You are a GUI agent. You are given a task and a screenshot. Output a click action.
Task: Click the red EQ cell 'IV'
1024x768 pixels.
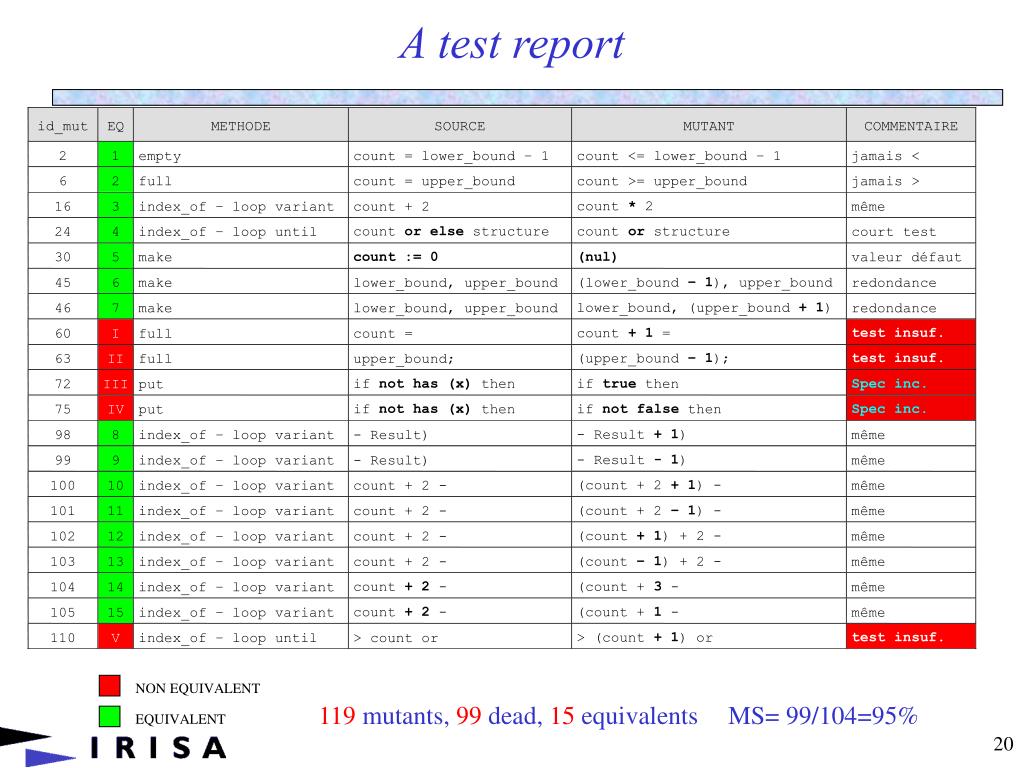tap(116, 409)
